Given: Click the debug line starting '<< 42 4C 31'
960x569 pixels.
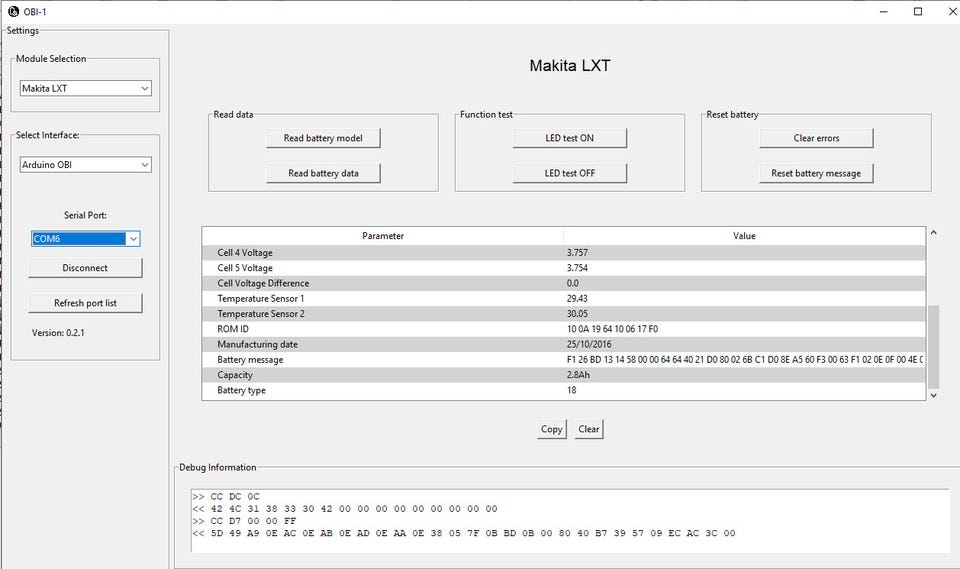Looking at the screenshot, I should point(345,509).
